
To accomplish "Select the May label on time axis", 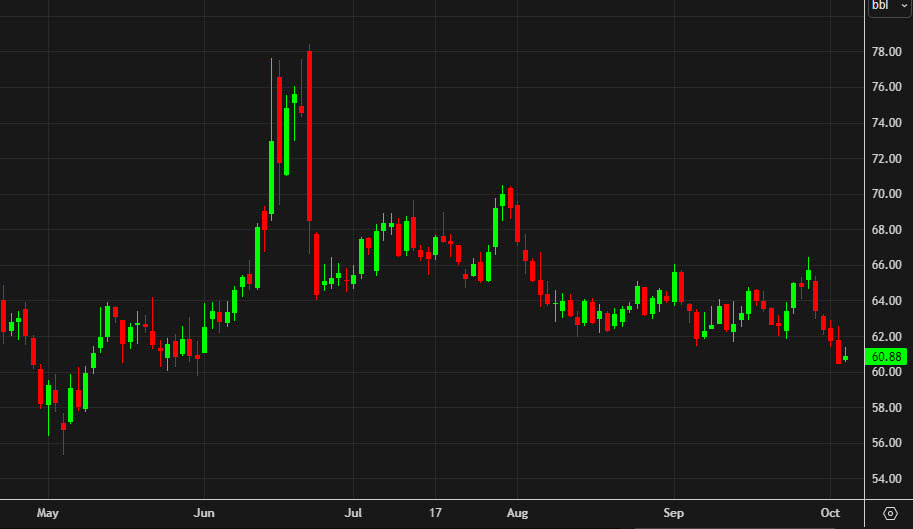I will pos(48,513).
